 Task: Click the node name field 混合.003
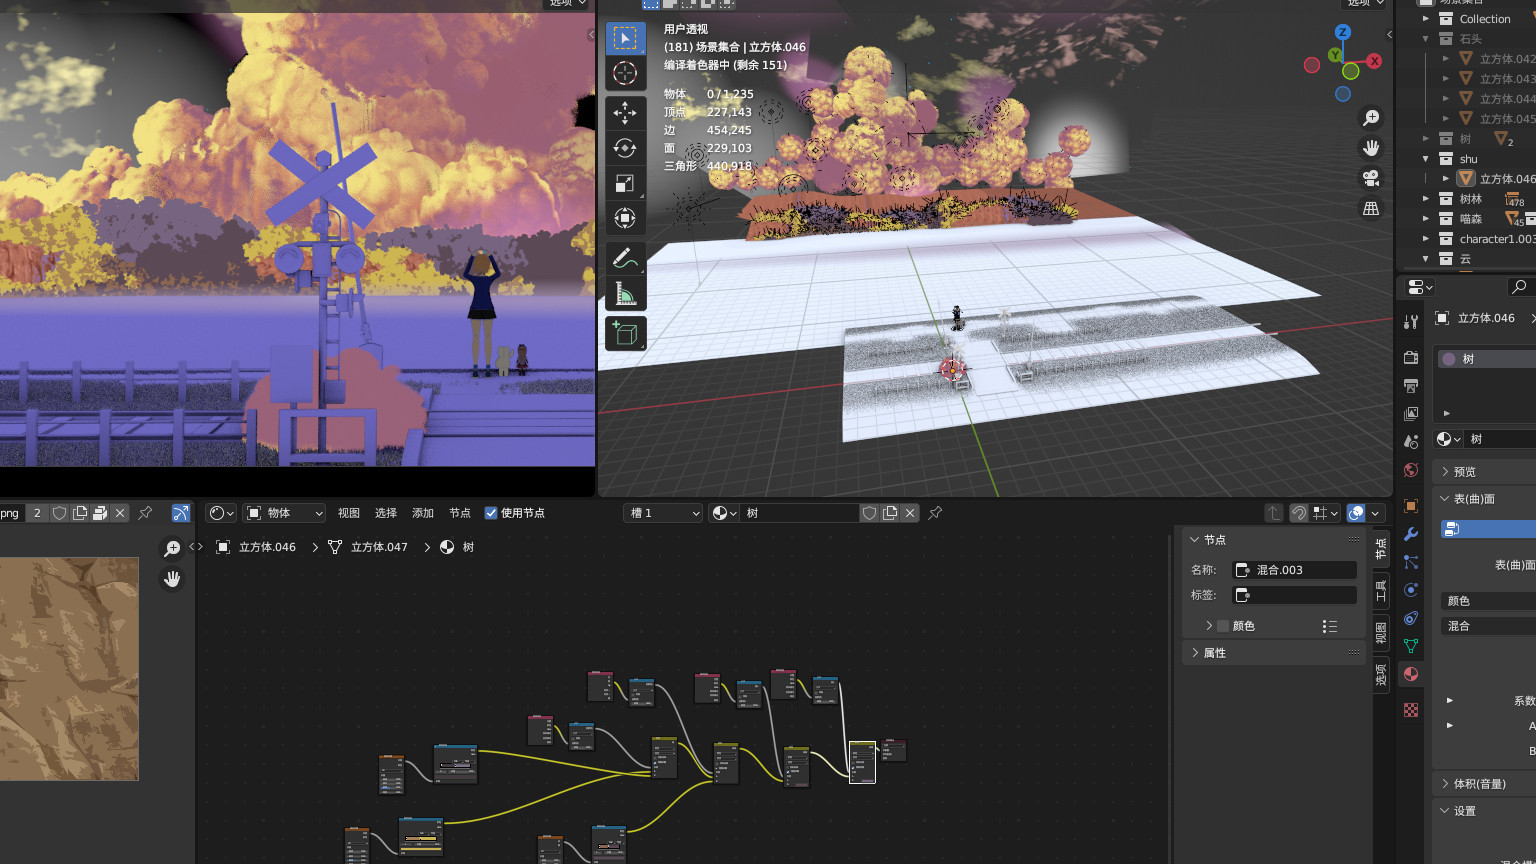coord(1294,570)
